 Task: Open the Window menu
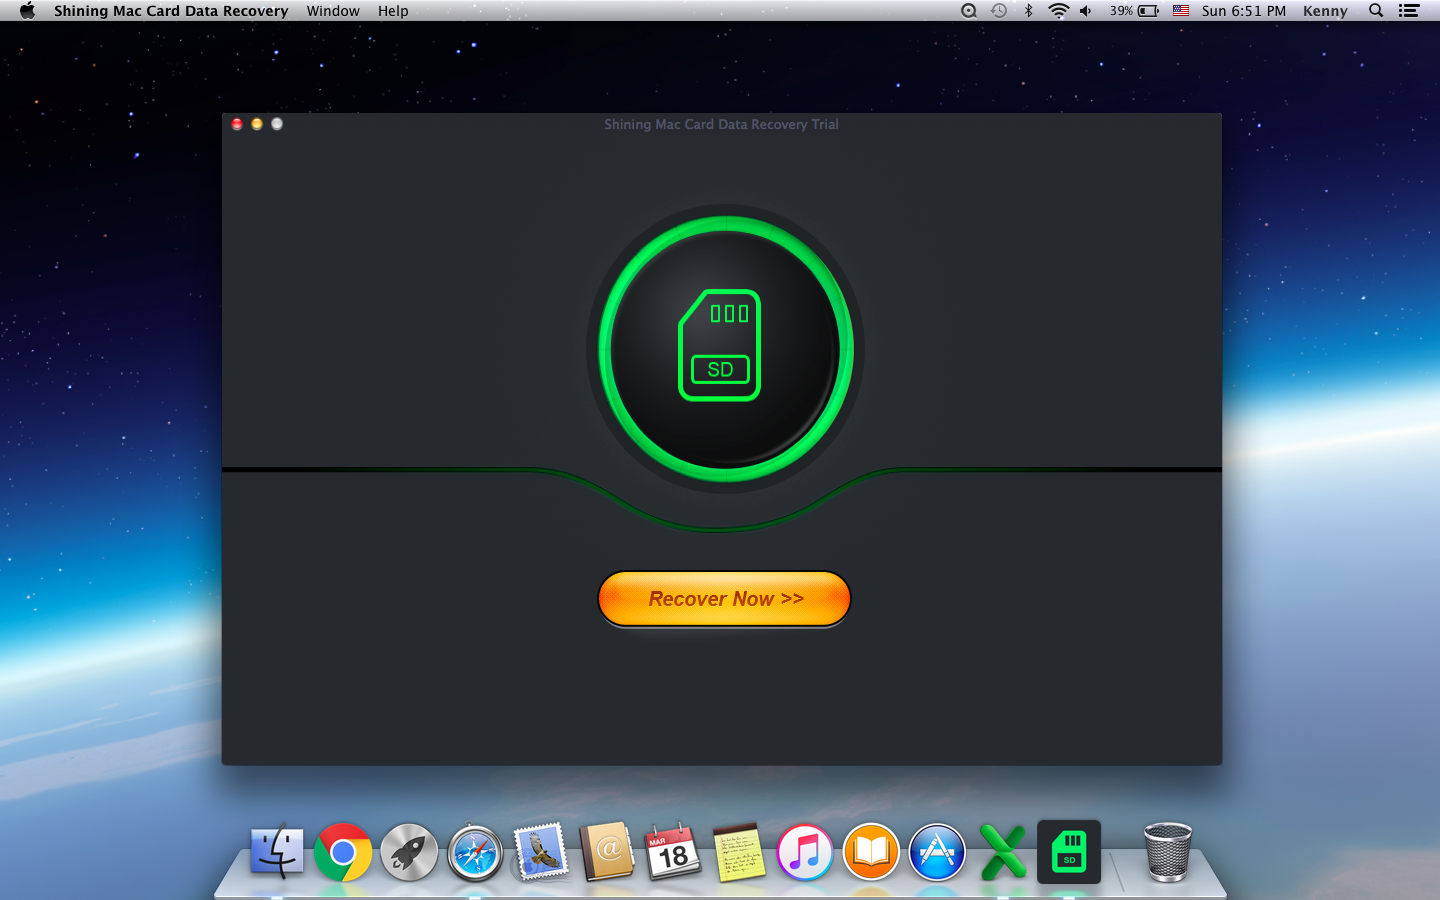332,11
